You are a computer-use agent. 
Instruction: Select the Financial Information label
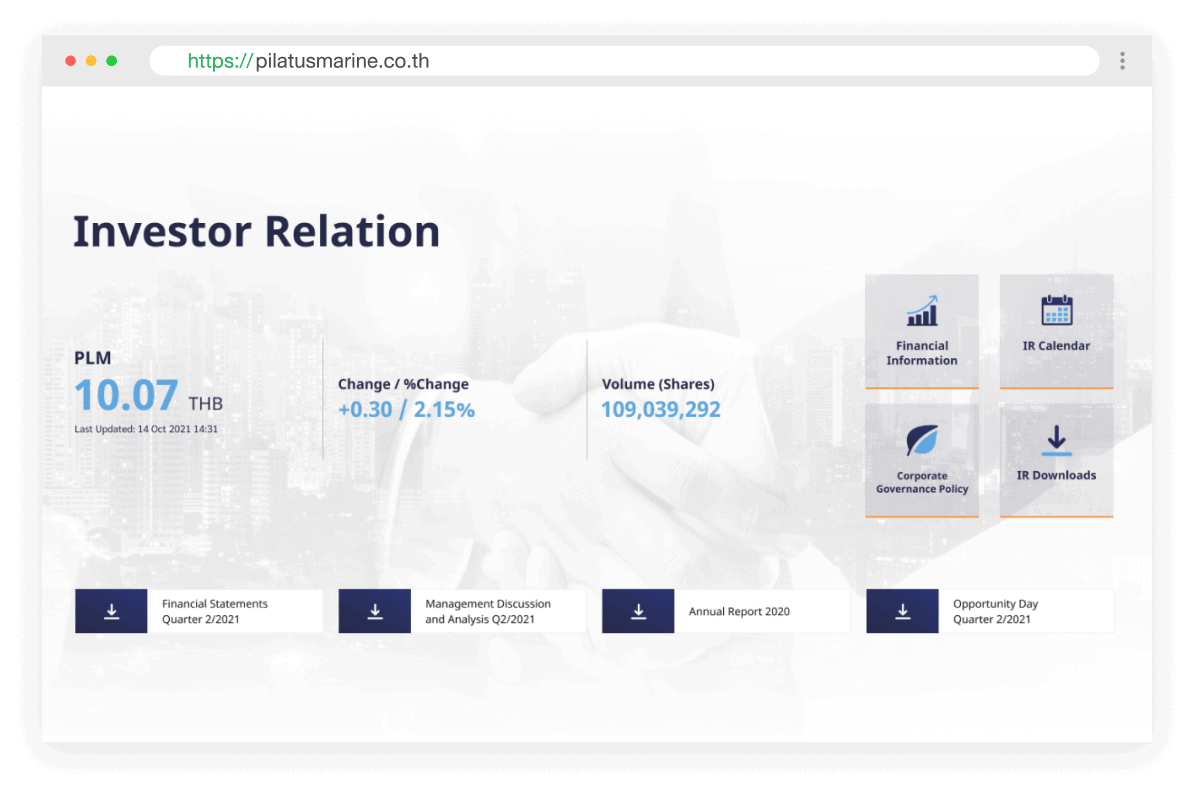tap(922, 353)
